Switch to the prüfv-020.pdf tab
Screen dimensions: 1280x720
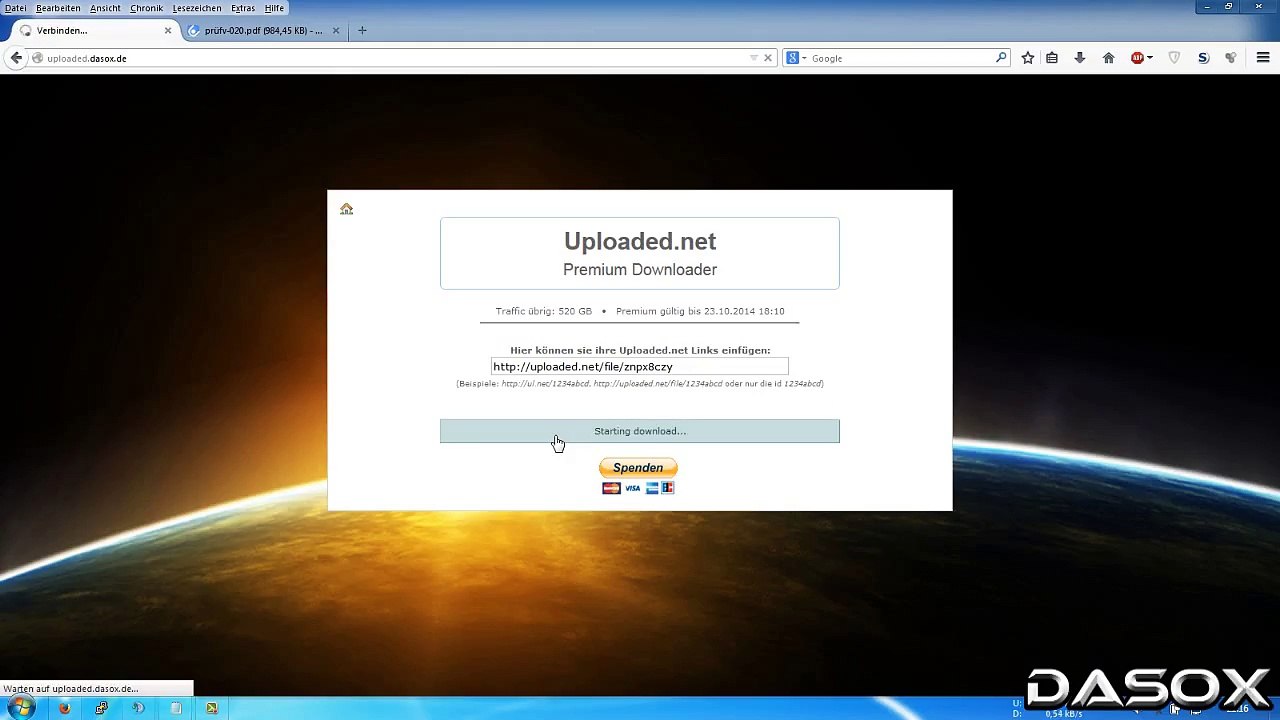click(x=264, y=30)
